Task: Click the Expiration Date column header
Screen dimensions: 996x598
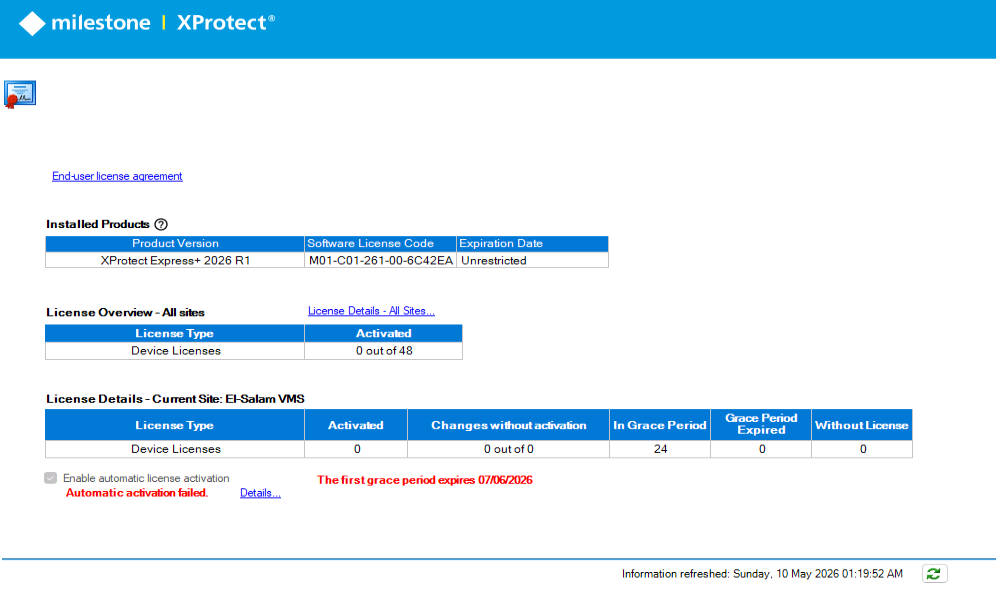Action: click(x=532, y=243)
